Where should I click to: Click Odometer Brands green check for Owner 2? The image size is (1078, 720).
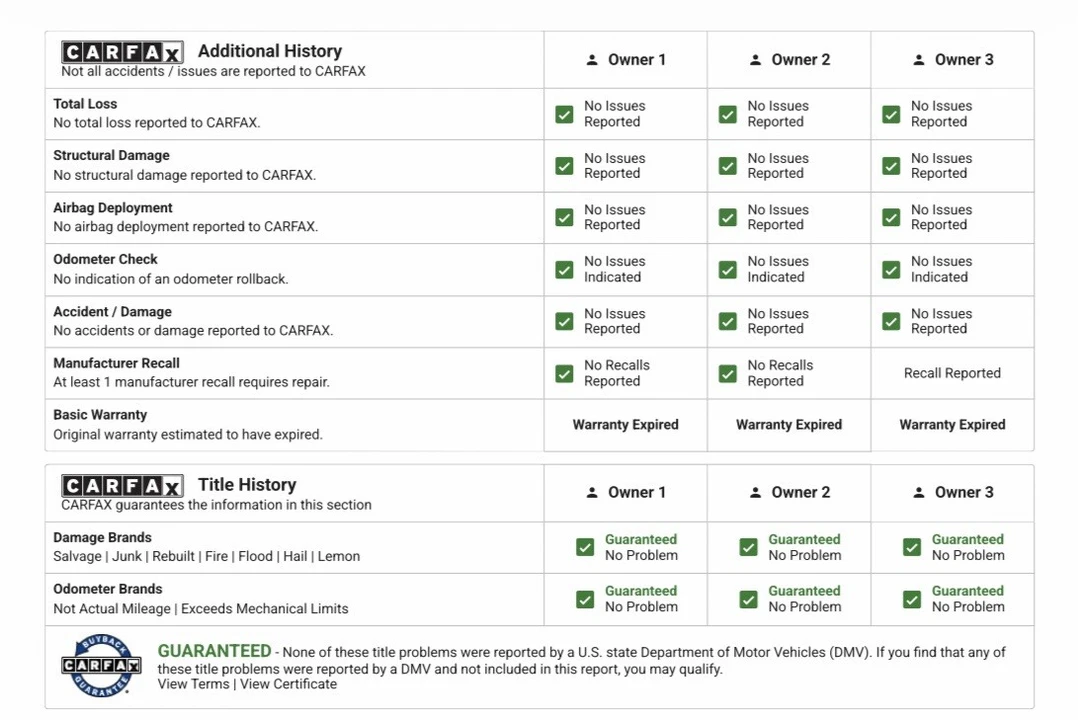[749, 600]
